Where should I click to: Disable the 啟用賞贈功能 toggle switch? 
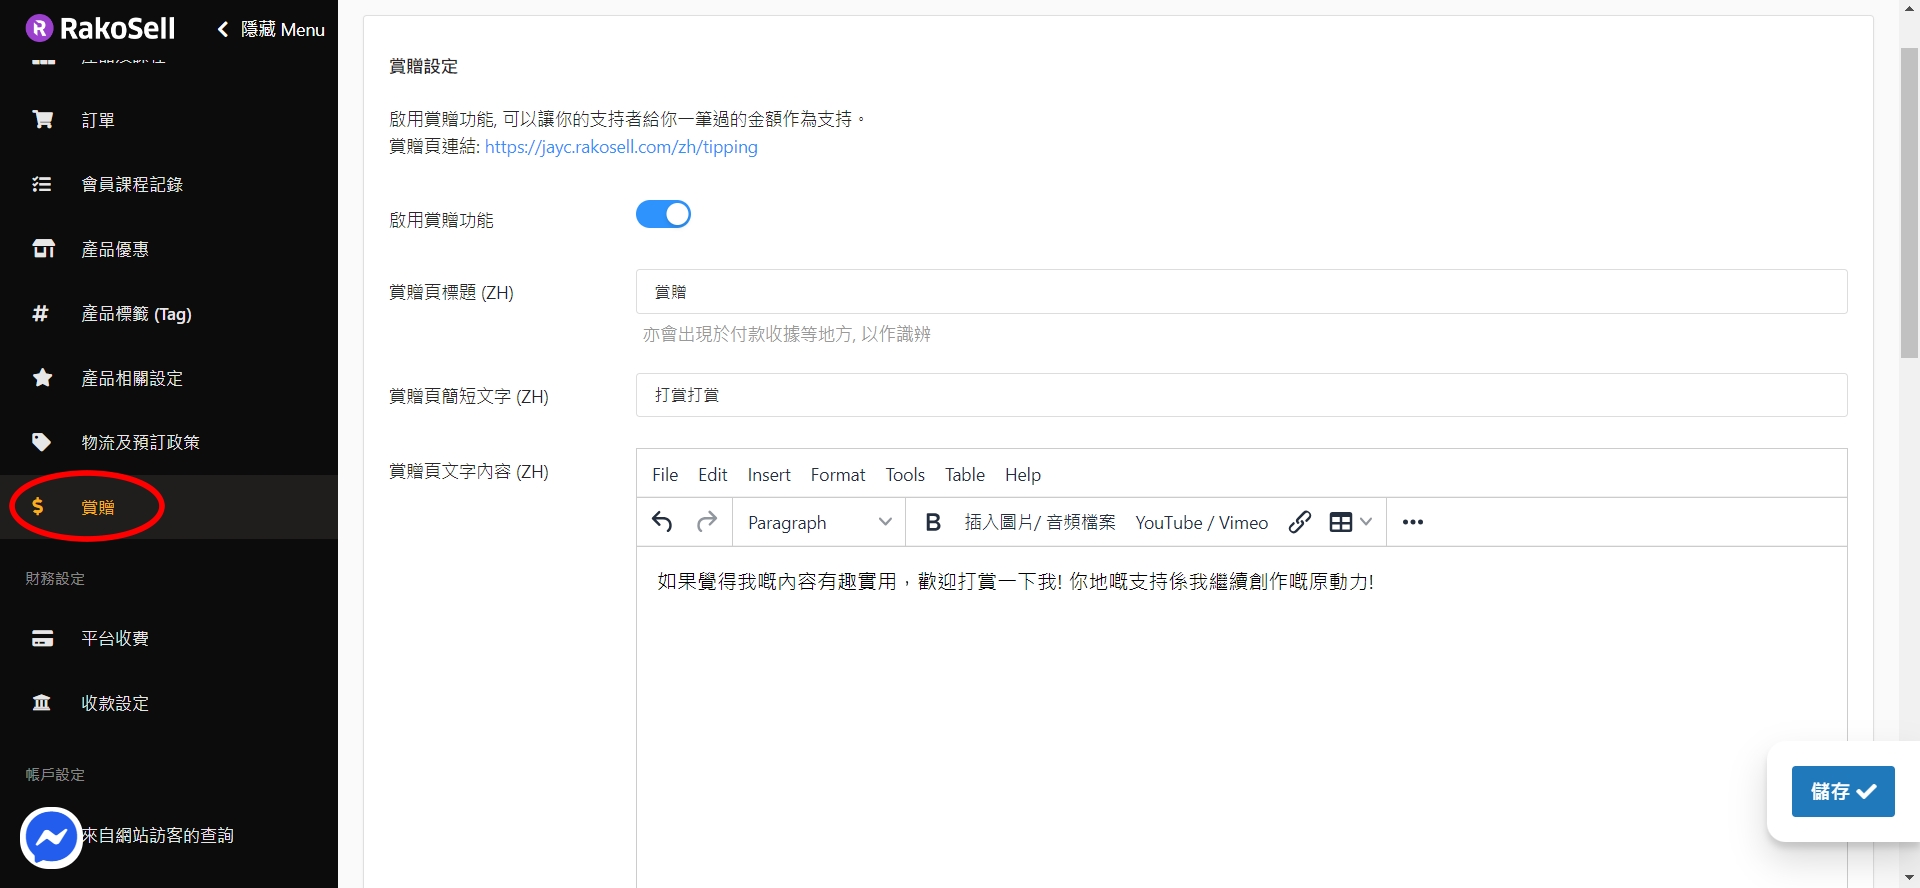(663, 215)
